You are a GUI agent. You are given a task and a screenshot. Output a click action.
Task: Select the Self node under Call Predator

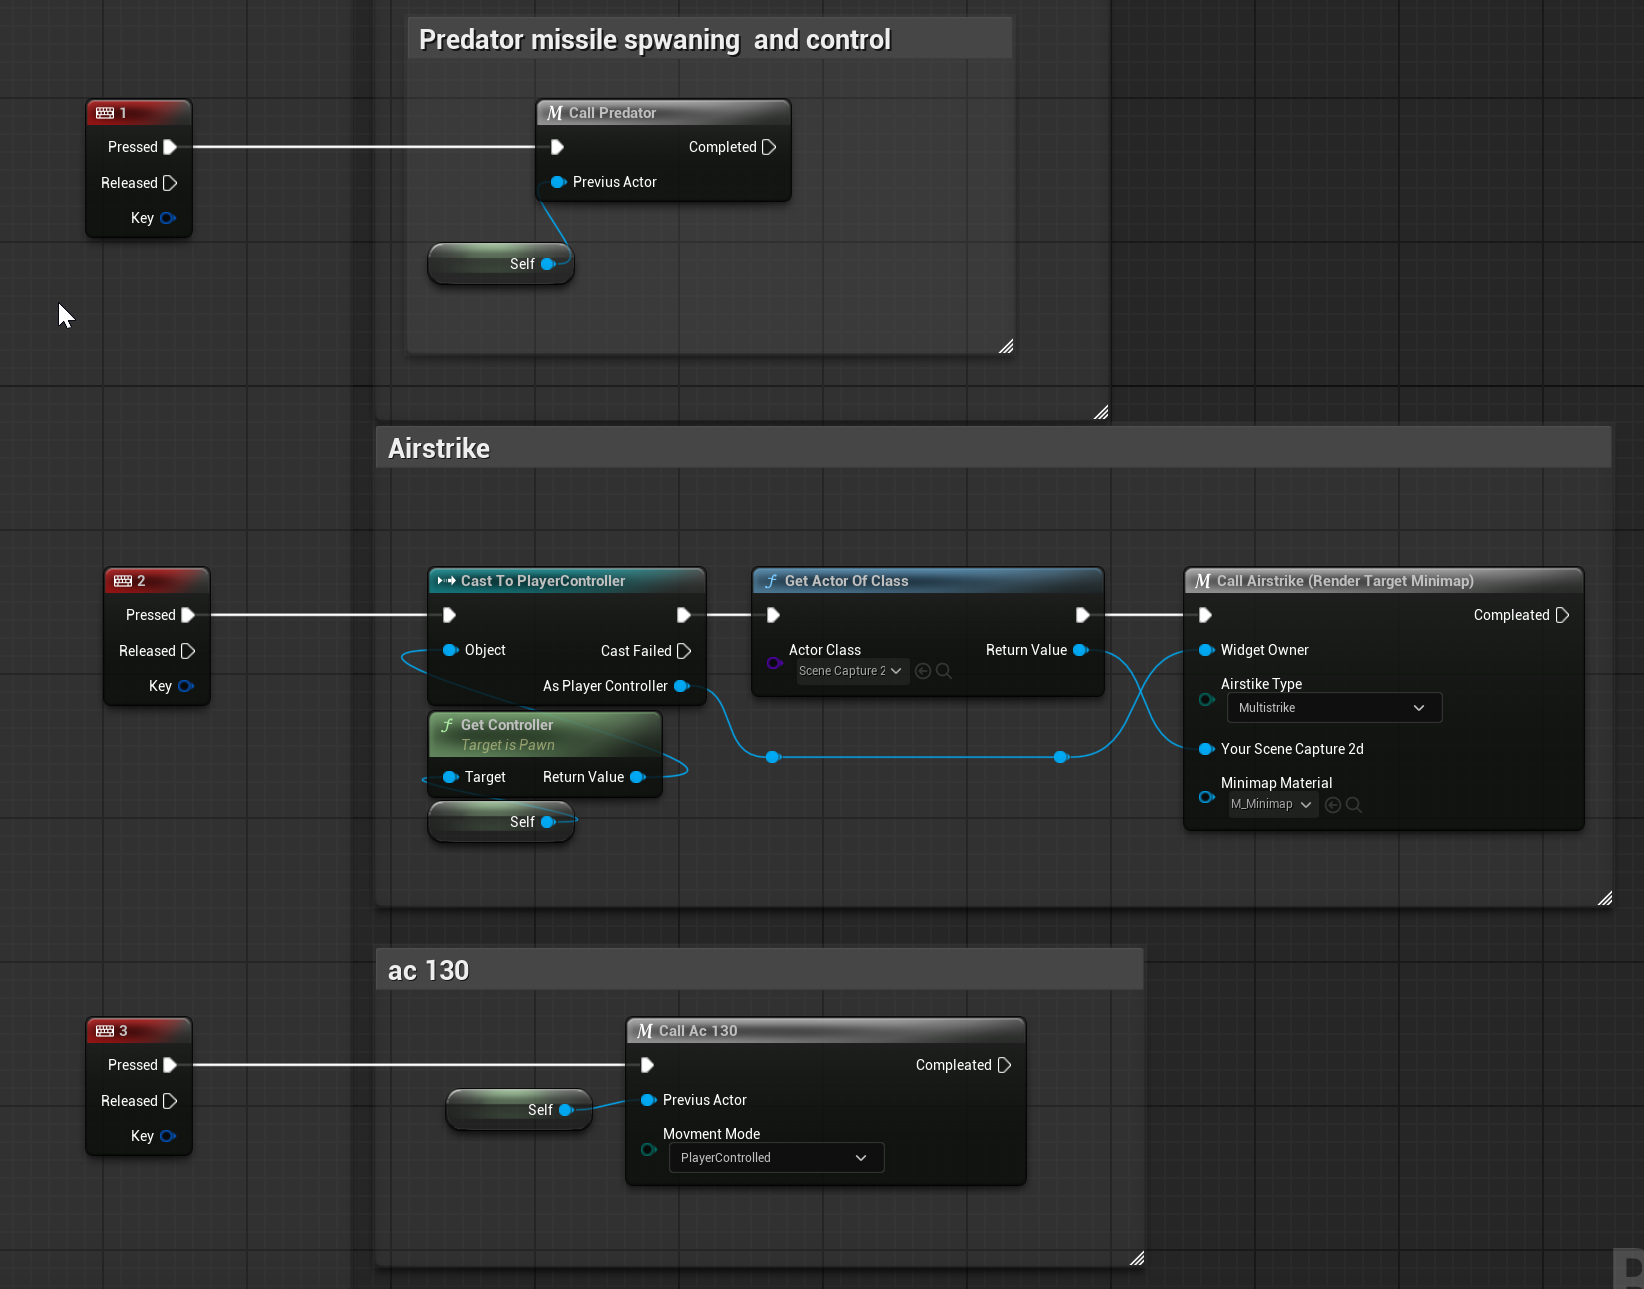[501, 264]
